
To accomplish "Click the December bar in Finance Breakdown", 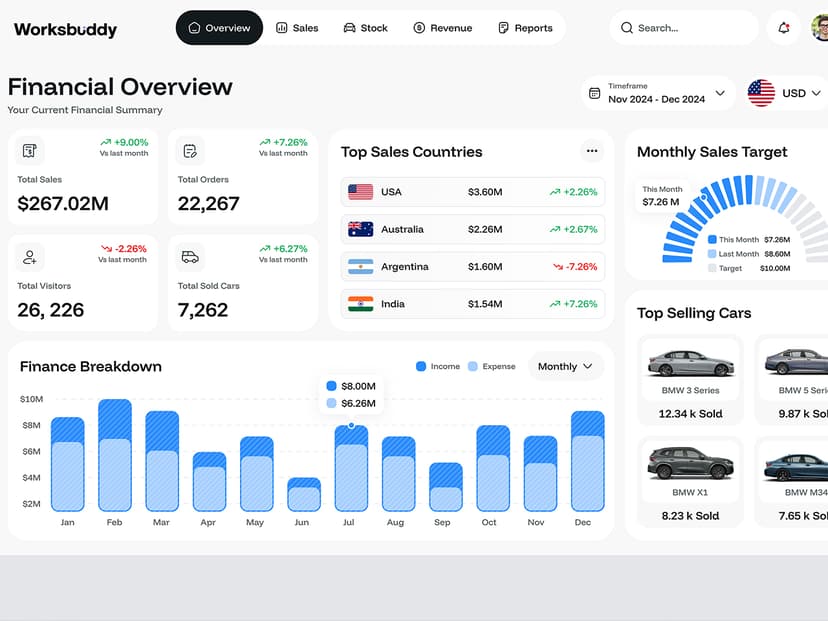I will (x=588, y=461).
